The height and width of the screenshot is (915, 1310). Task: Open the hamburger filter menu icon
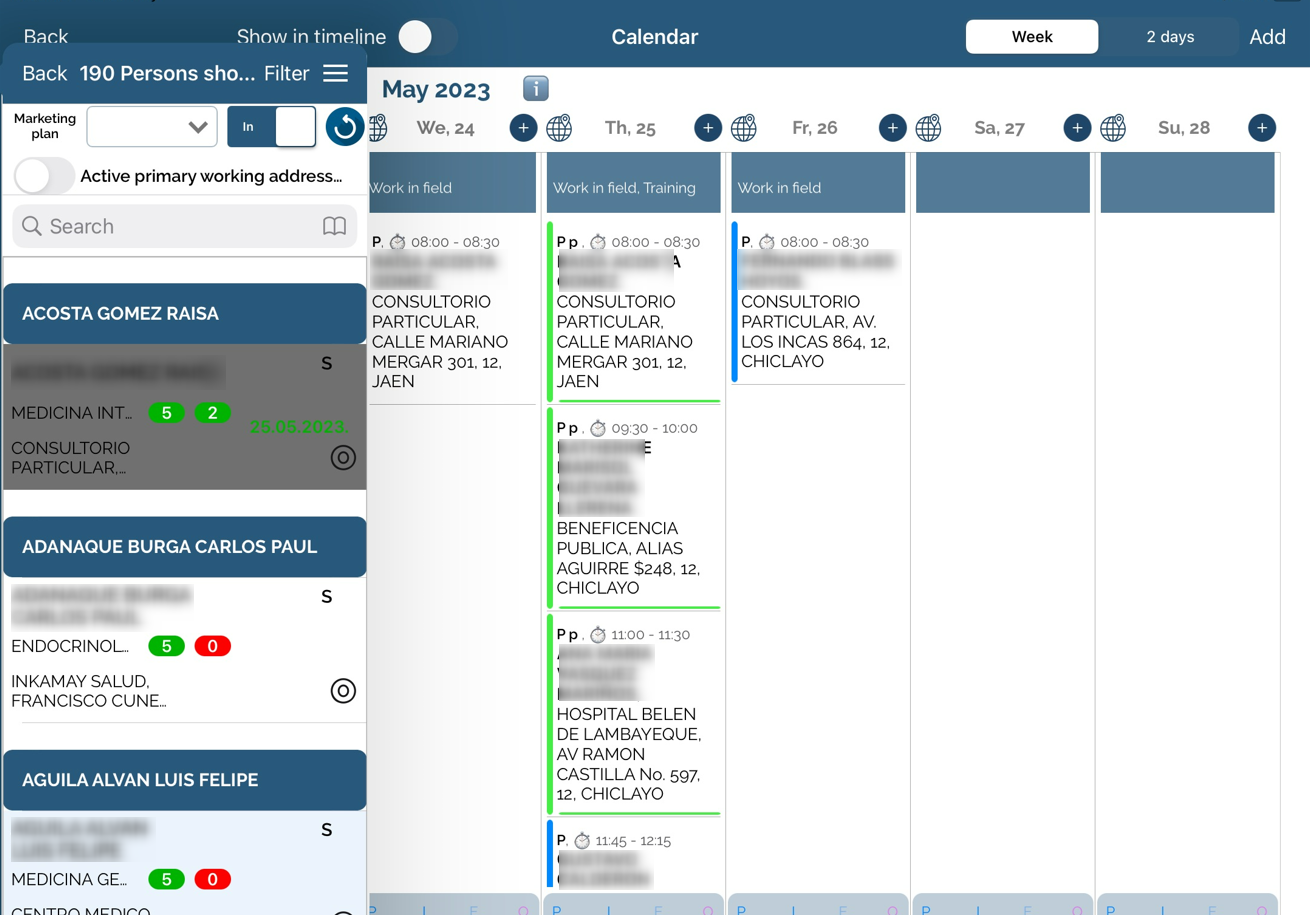point(336,74)
